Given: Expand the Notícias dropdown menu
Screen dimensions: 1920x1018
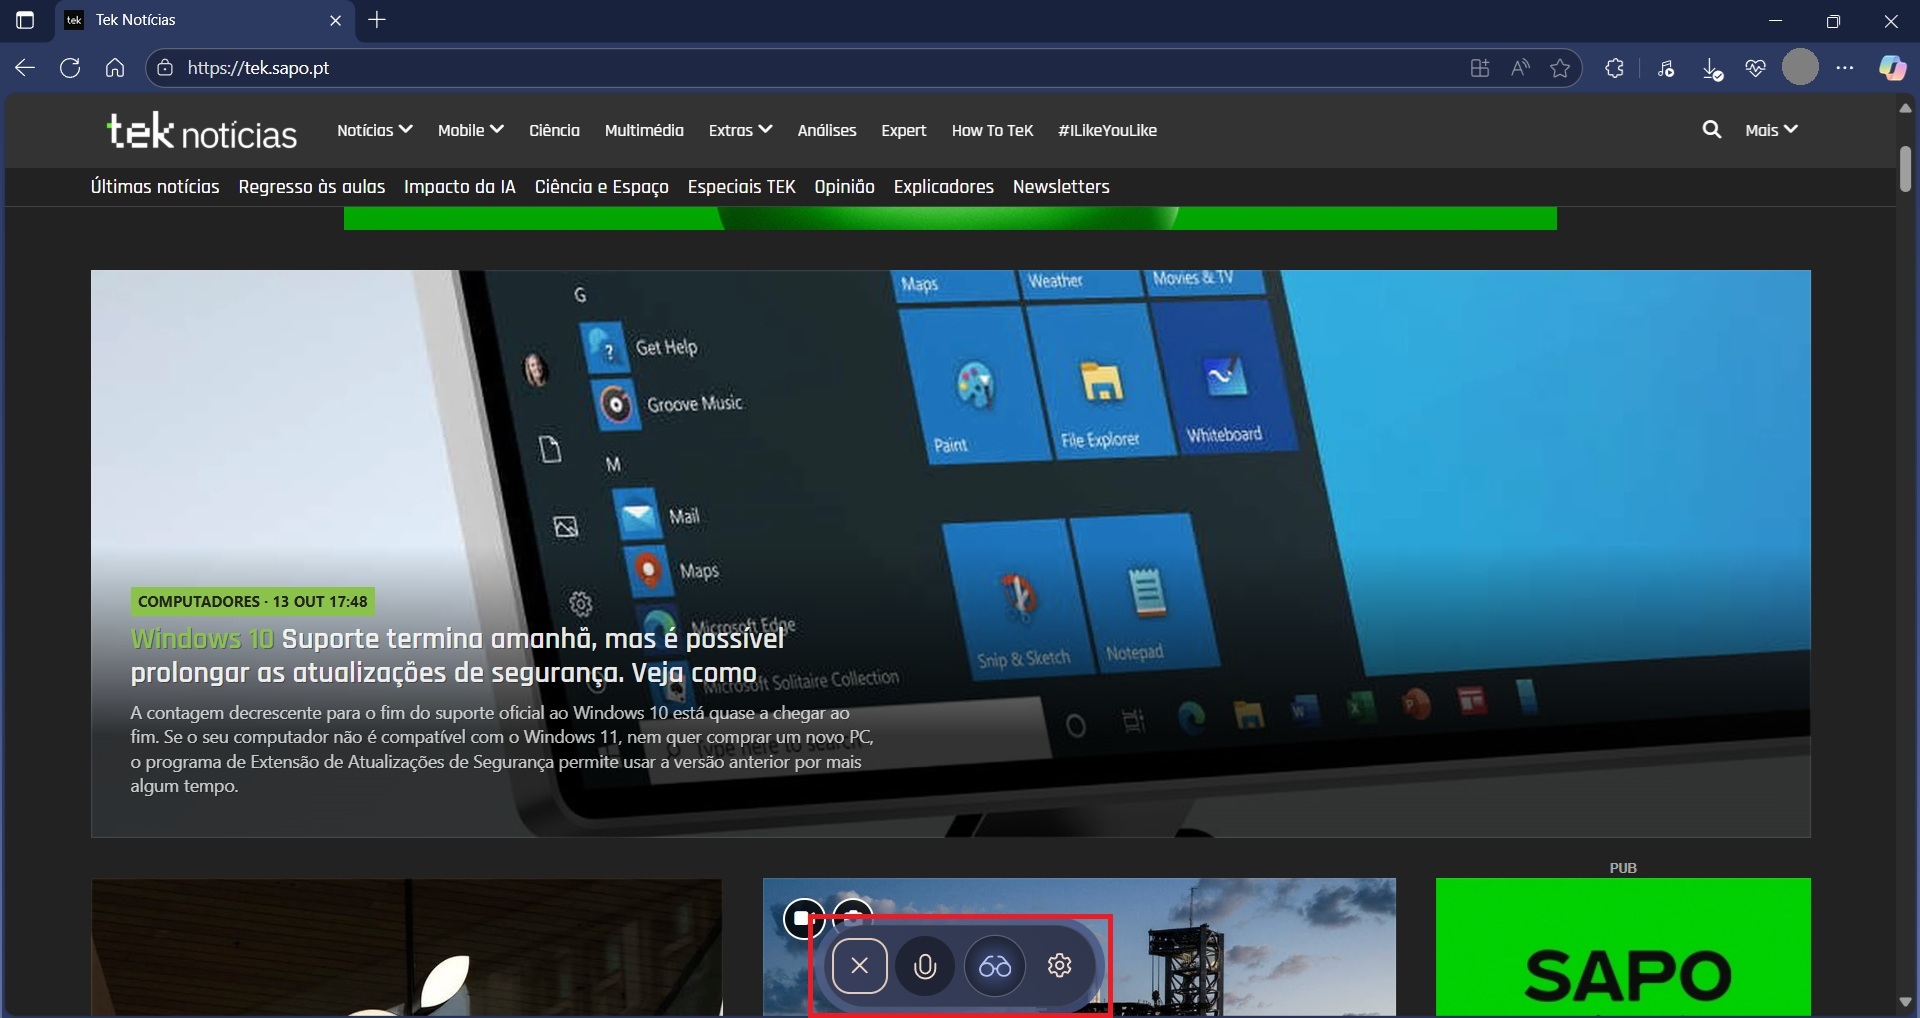Looking at the screenshot, I should (374, 130).
